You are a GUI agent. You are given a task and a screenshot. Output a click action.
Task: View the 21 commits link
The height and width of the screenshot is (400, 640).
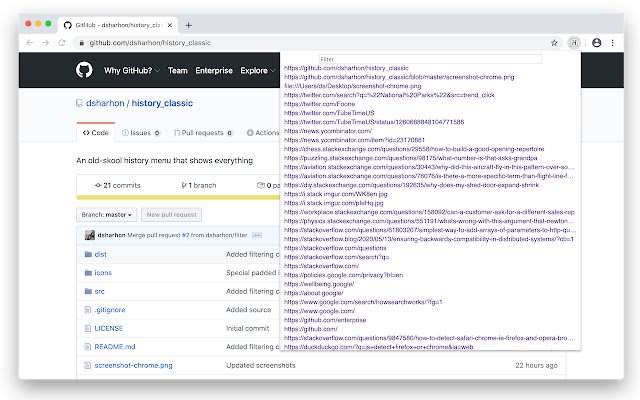pos(118,185)
